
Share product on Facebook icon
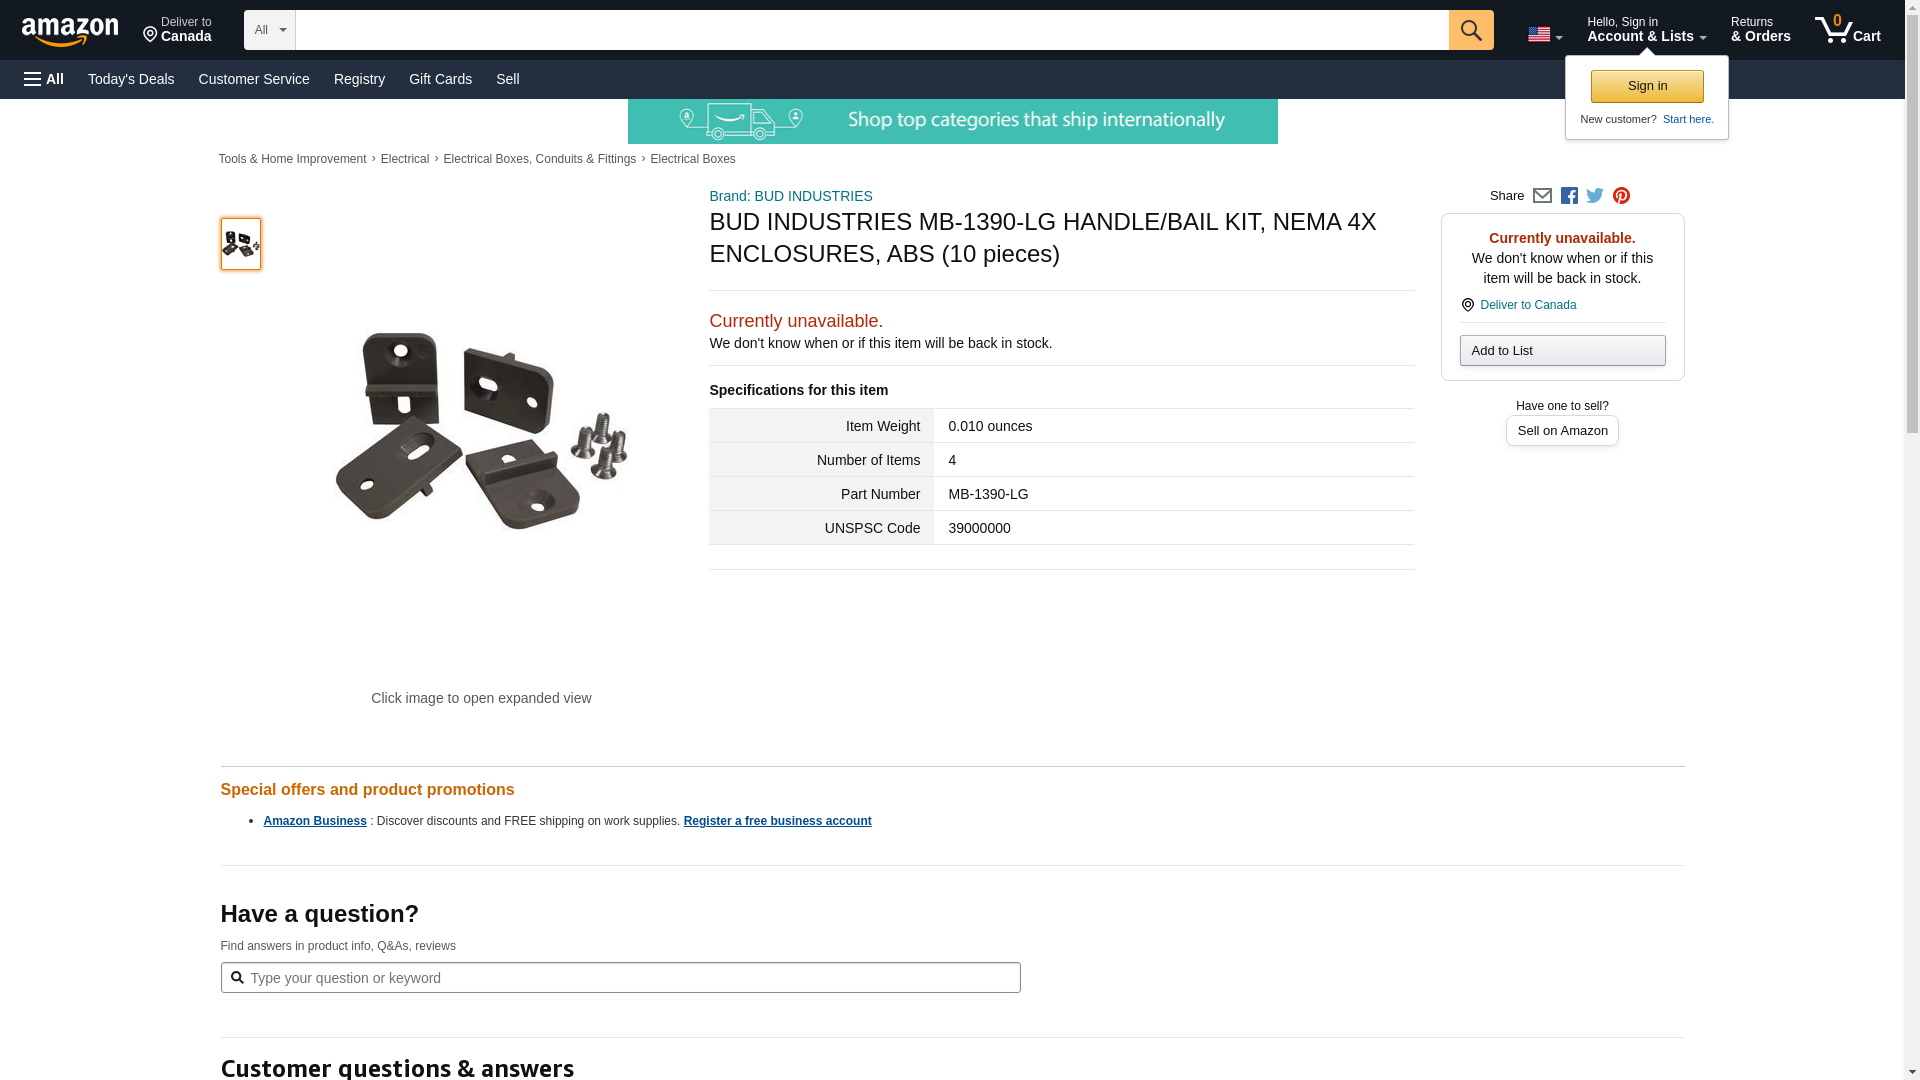point(1569,196)
